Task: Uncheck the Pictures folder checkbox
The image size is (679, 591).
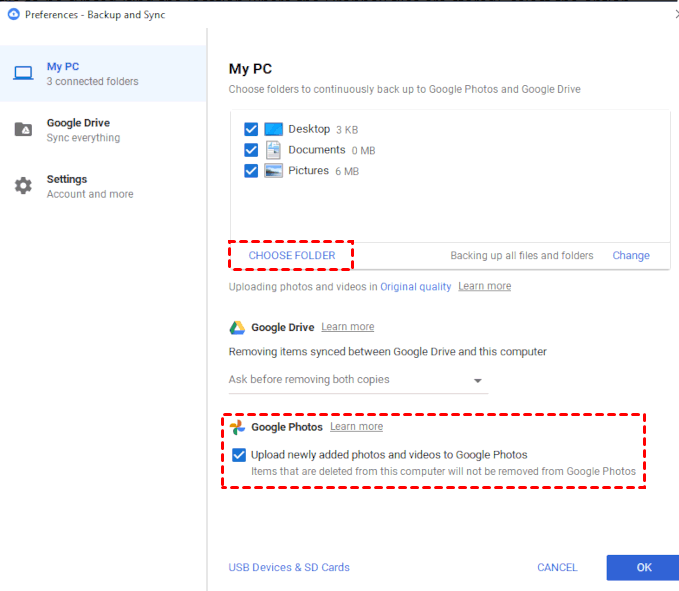Action: [x=251, y=171]
